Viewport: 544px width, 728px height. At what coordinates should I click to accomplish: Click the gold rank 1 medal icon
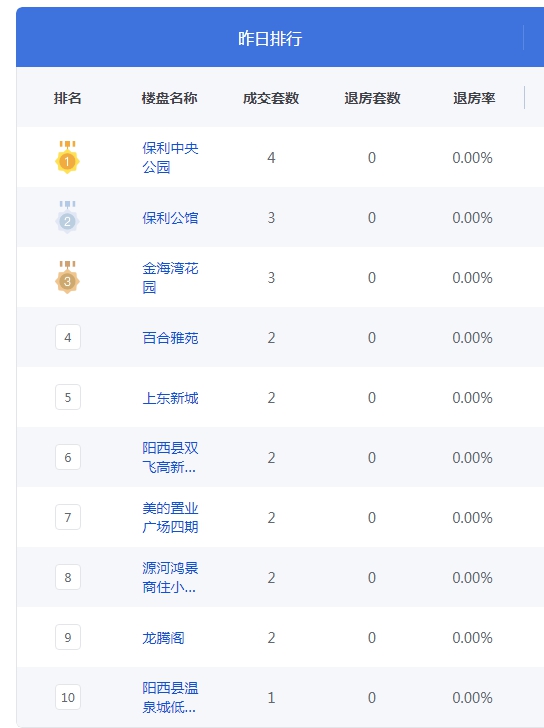[x=67, y=157]
